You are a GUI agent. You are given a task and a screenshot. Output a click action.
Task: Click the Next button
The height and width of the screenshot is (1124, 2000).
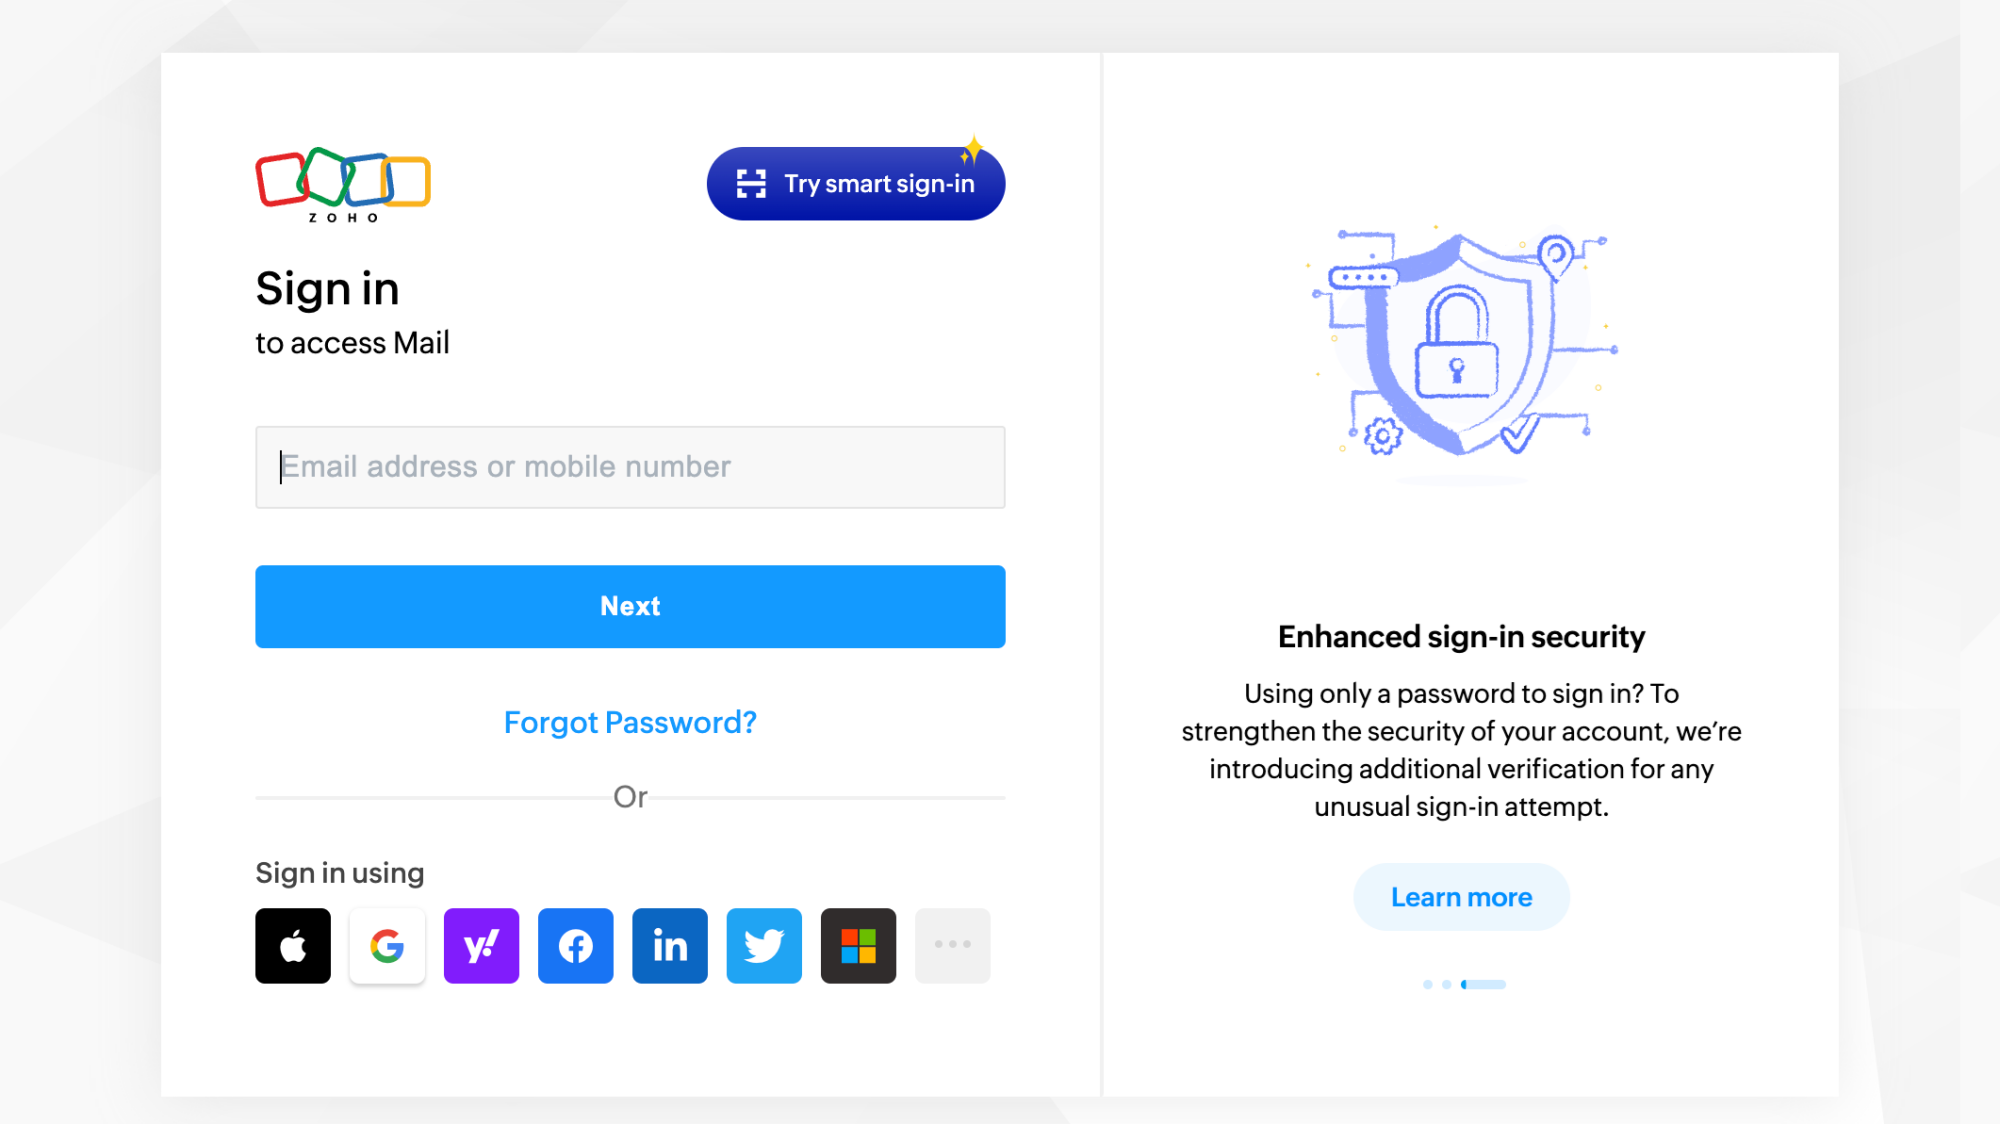point(630,606)
